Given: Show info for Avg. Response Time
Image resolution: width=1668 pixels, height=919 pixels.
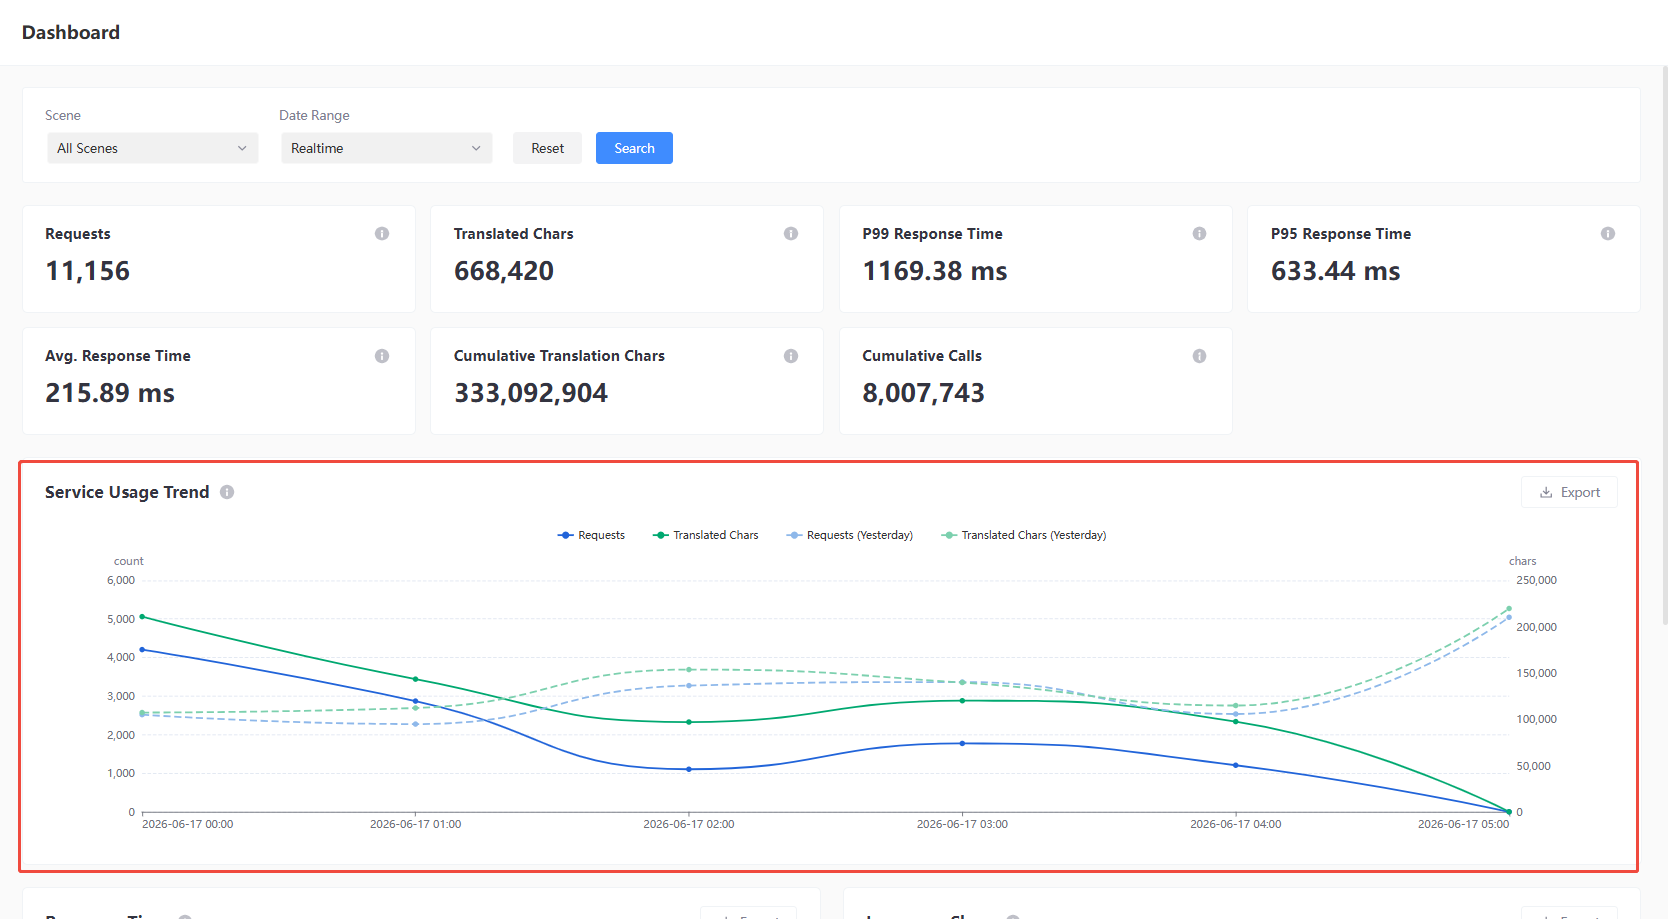Looking at the screenshot, I should point(382,356).
